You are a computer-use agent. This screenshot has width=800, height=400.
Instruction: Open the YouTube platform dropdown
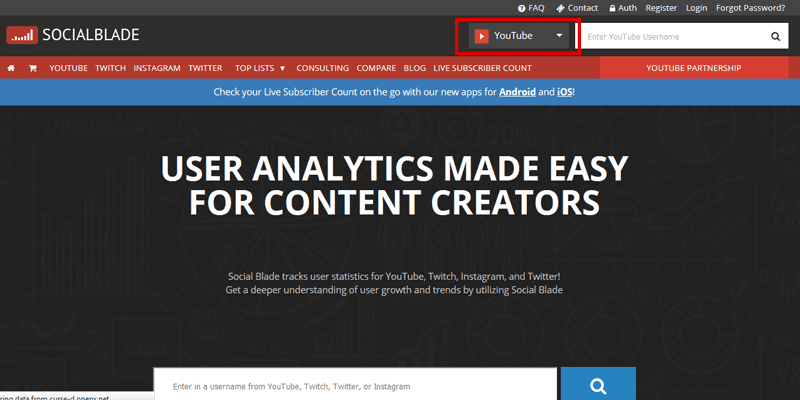[518, 36]
